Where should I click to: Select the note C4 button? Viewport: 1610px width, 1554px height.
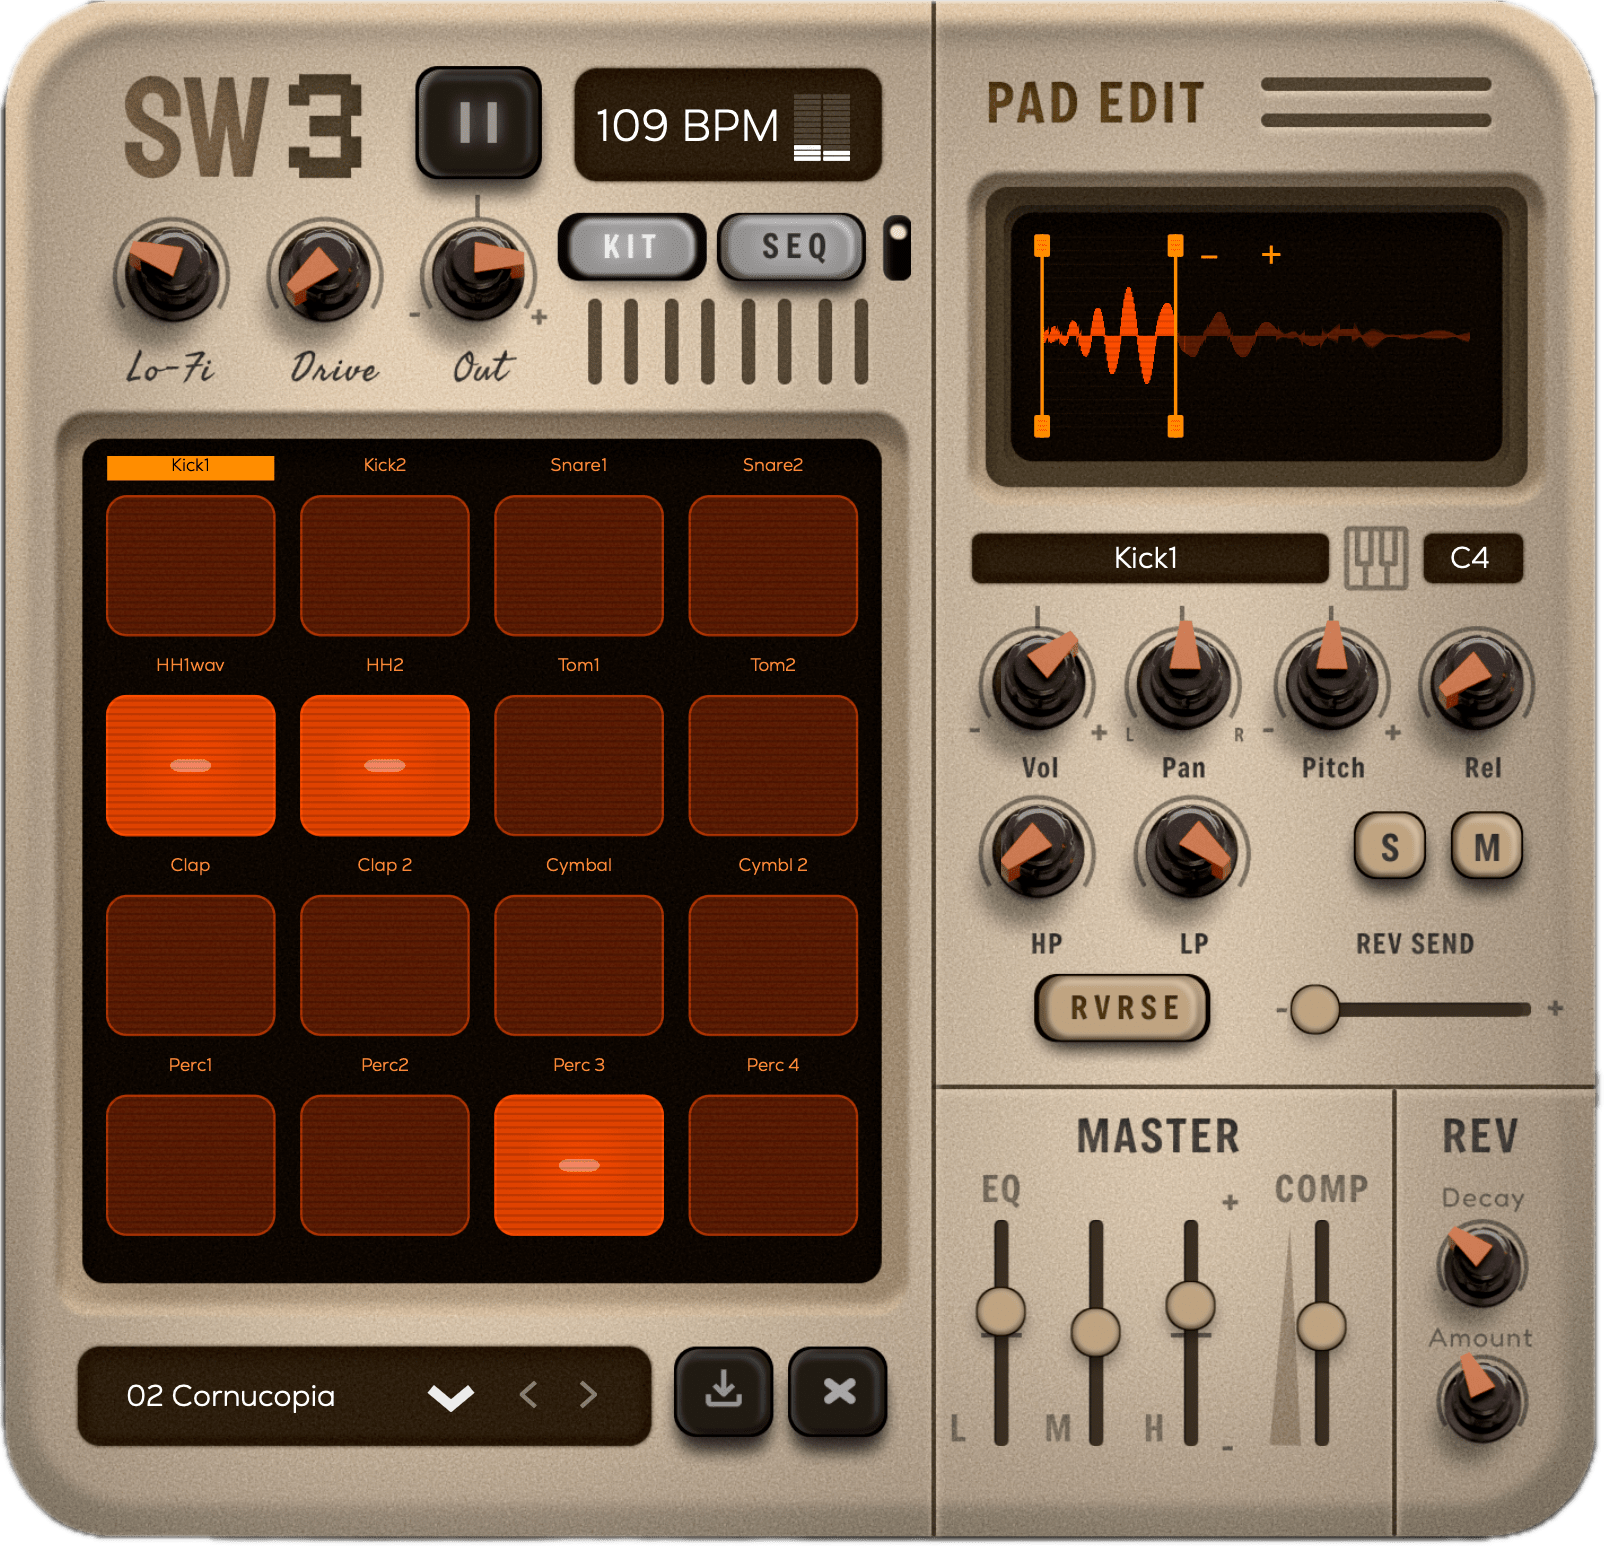click(1472, 559)
